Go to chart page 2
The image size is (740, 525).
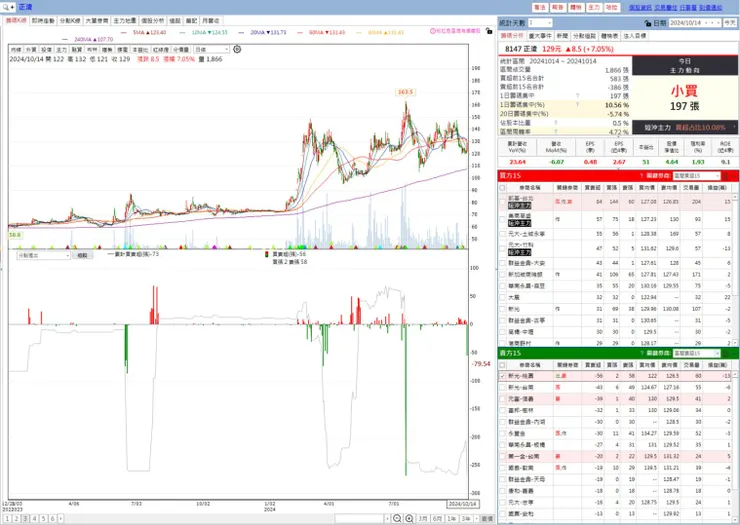[16, 518]
